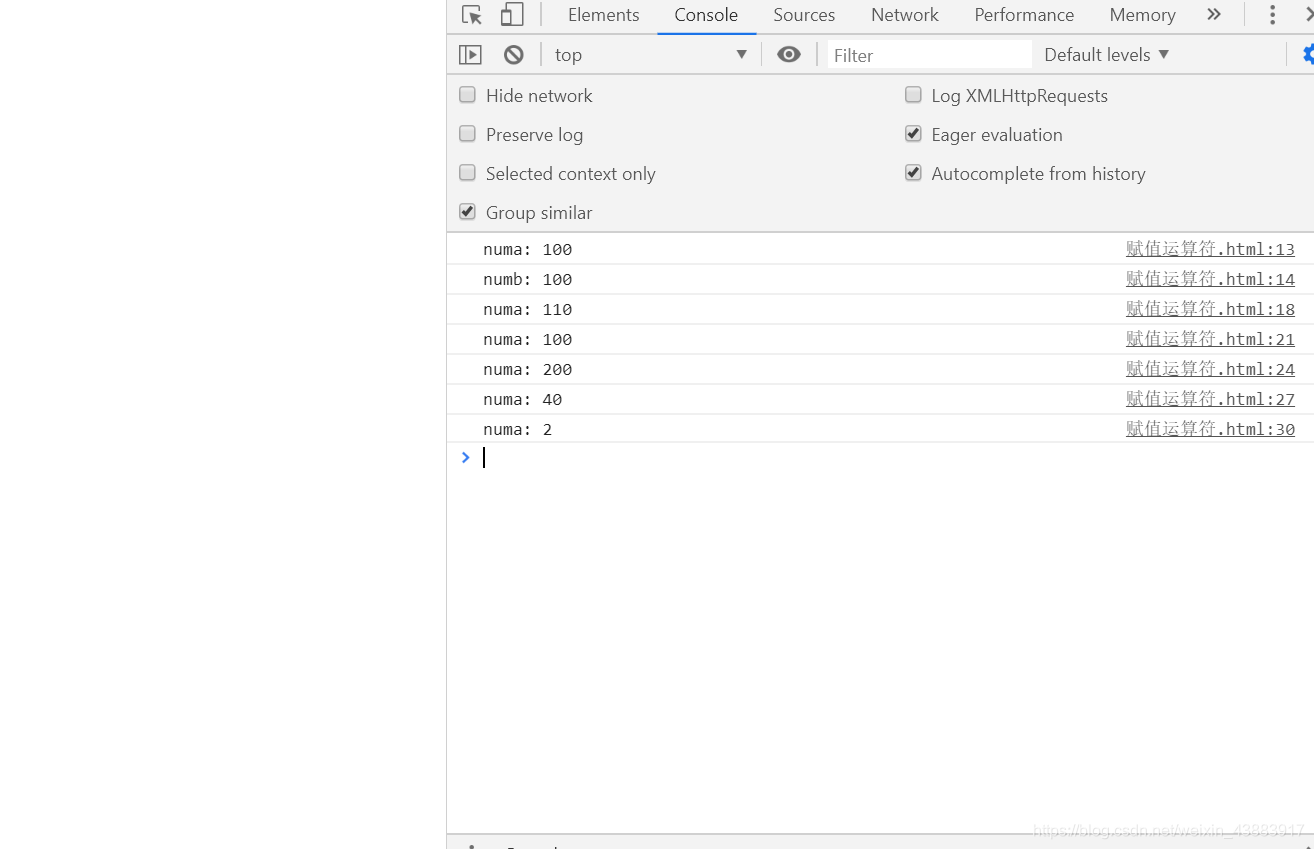Focus the Filter input field
The image size is (1314, 849).
[x=929, y=55]
